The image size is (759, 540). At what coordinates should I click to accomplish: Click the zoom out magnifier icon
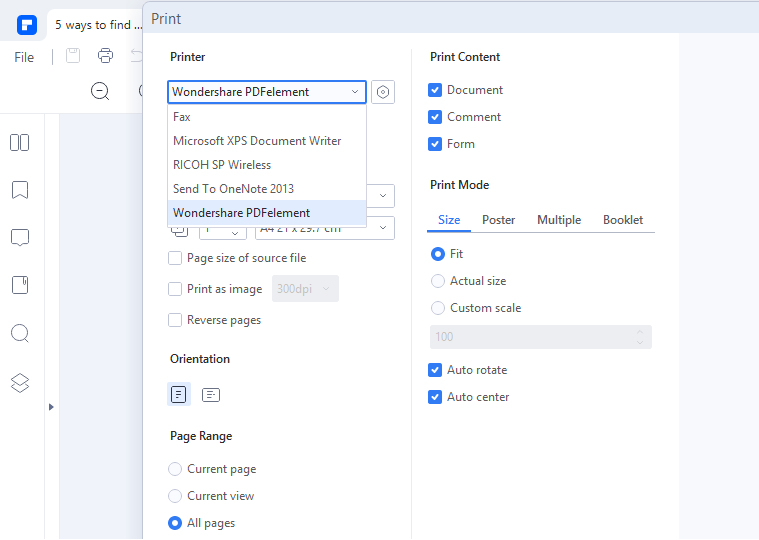click(x=100, y=91)
